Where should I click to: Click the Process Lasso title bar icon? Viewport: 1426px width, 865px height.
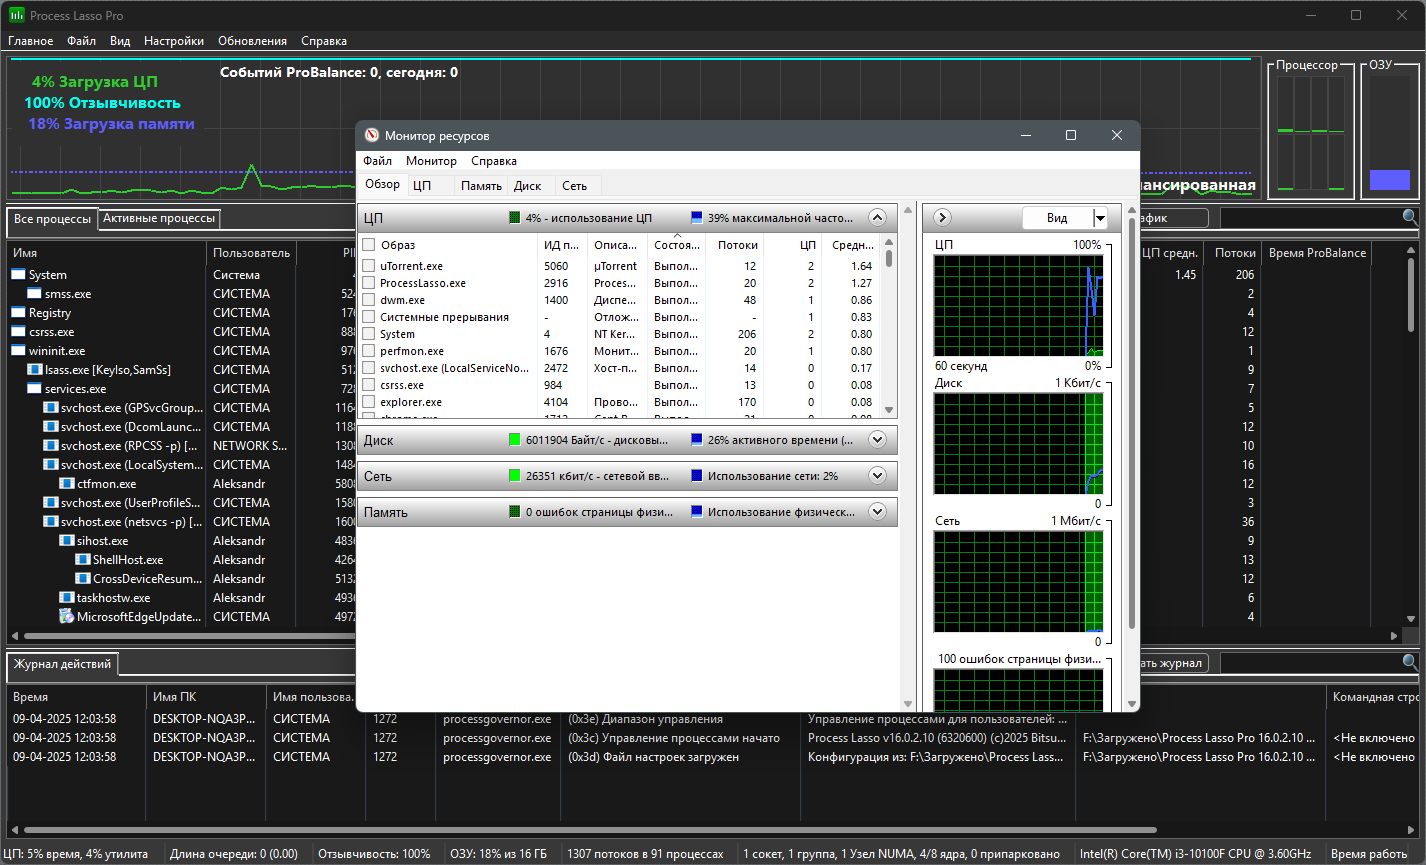pos(17,16)
